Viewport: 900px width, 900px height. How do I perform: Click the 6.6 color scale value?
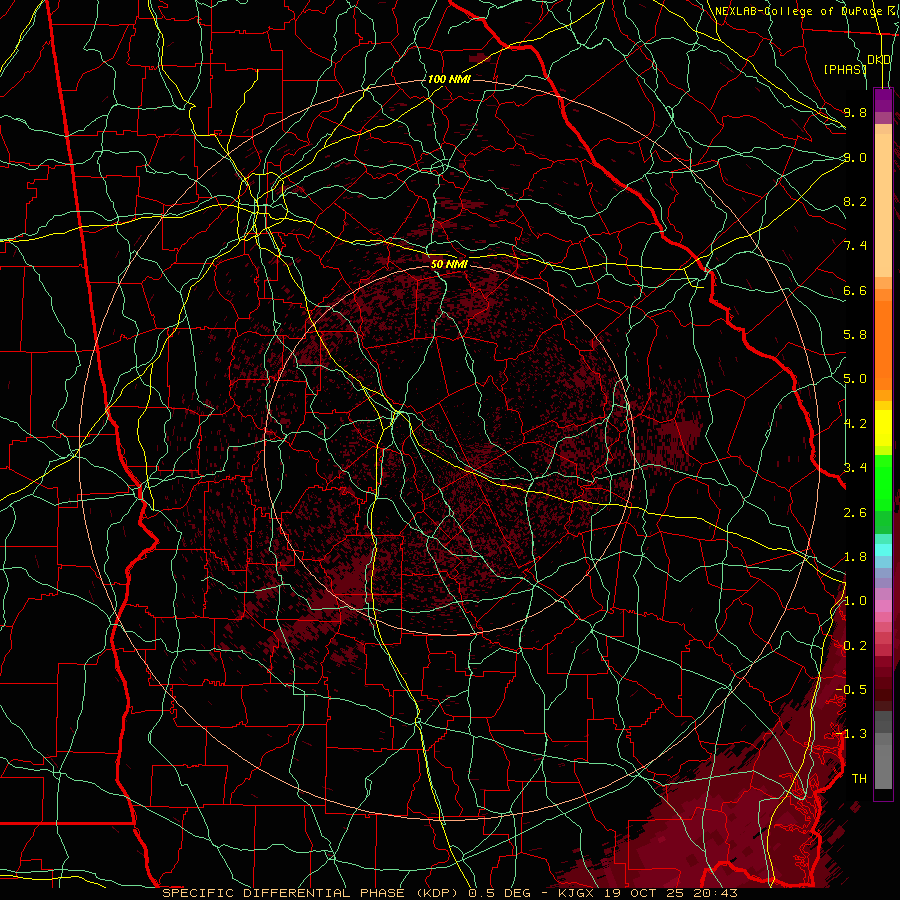(x=855, y=290)
